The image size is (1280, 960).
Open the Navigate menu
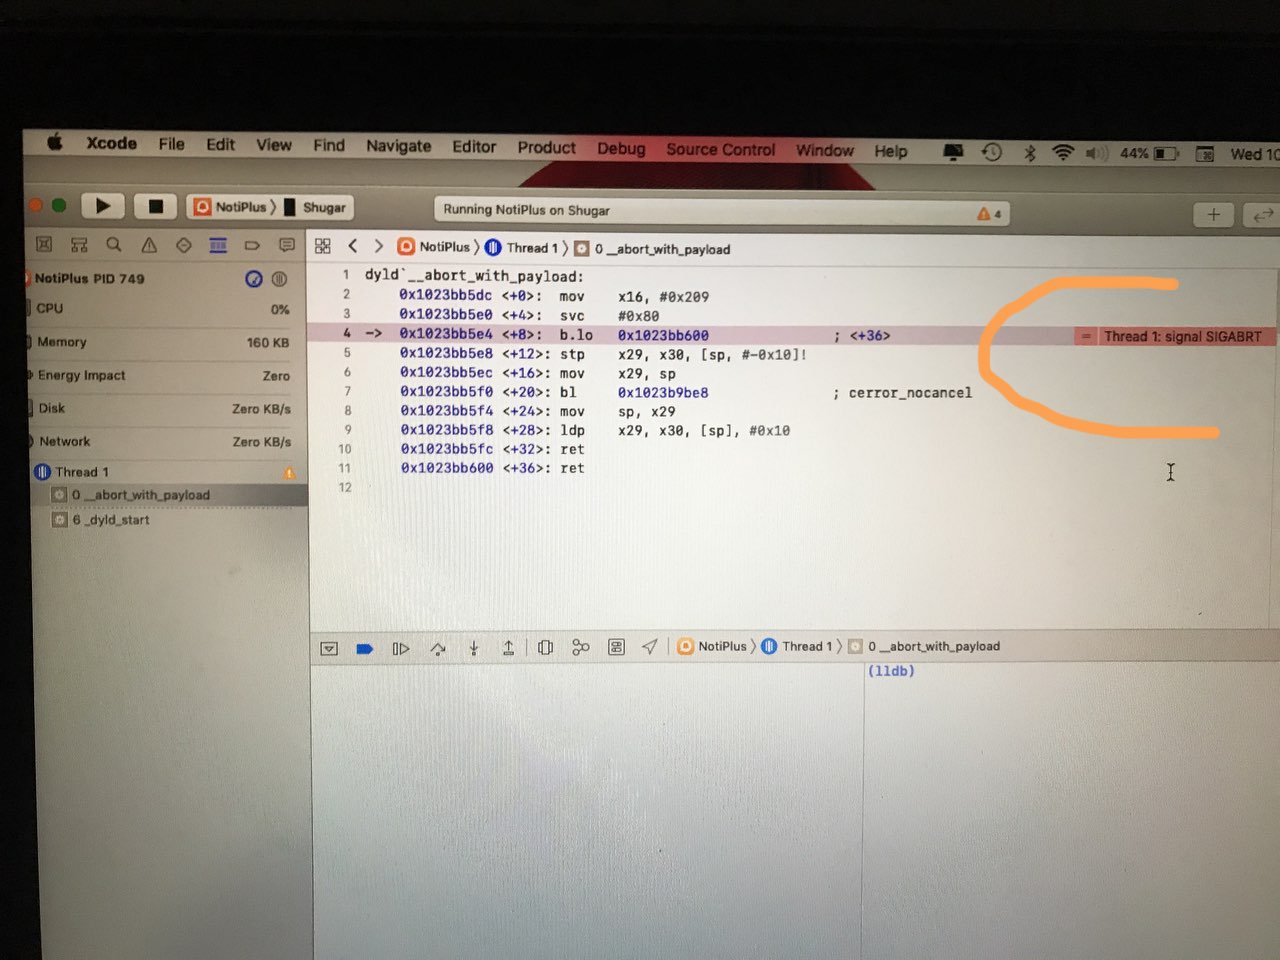click(398, 146)
